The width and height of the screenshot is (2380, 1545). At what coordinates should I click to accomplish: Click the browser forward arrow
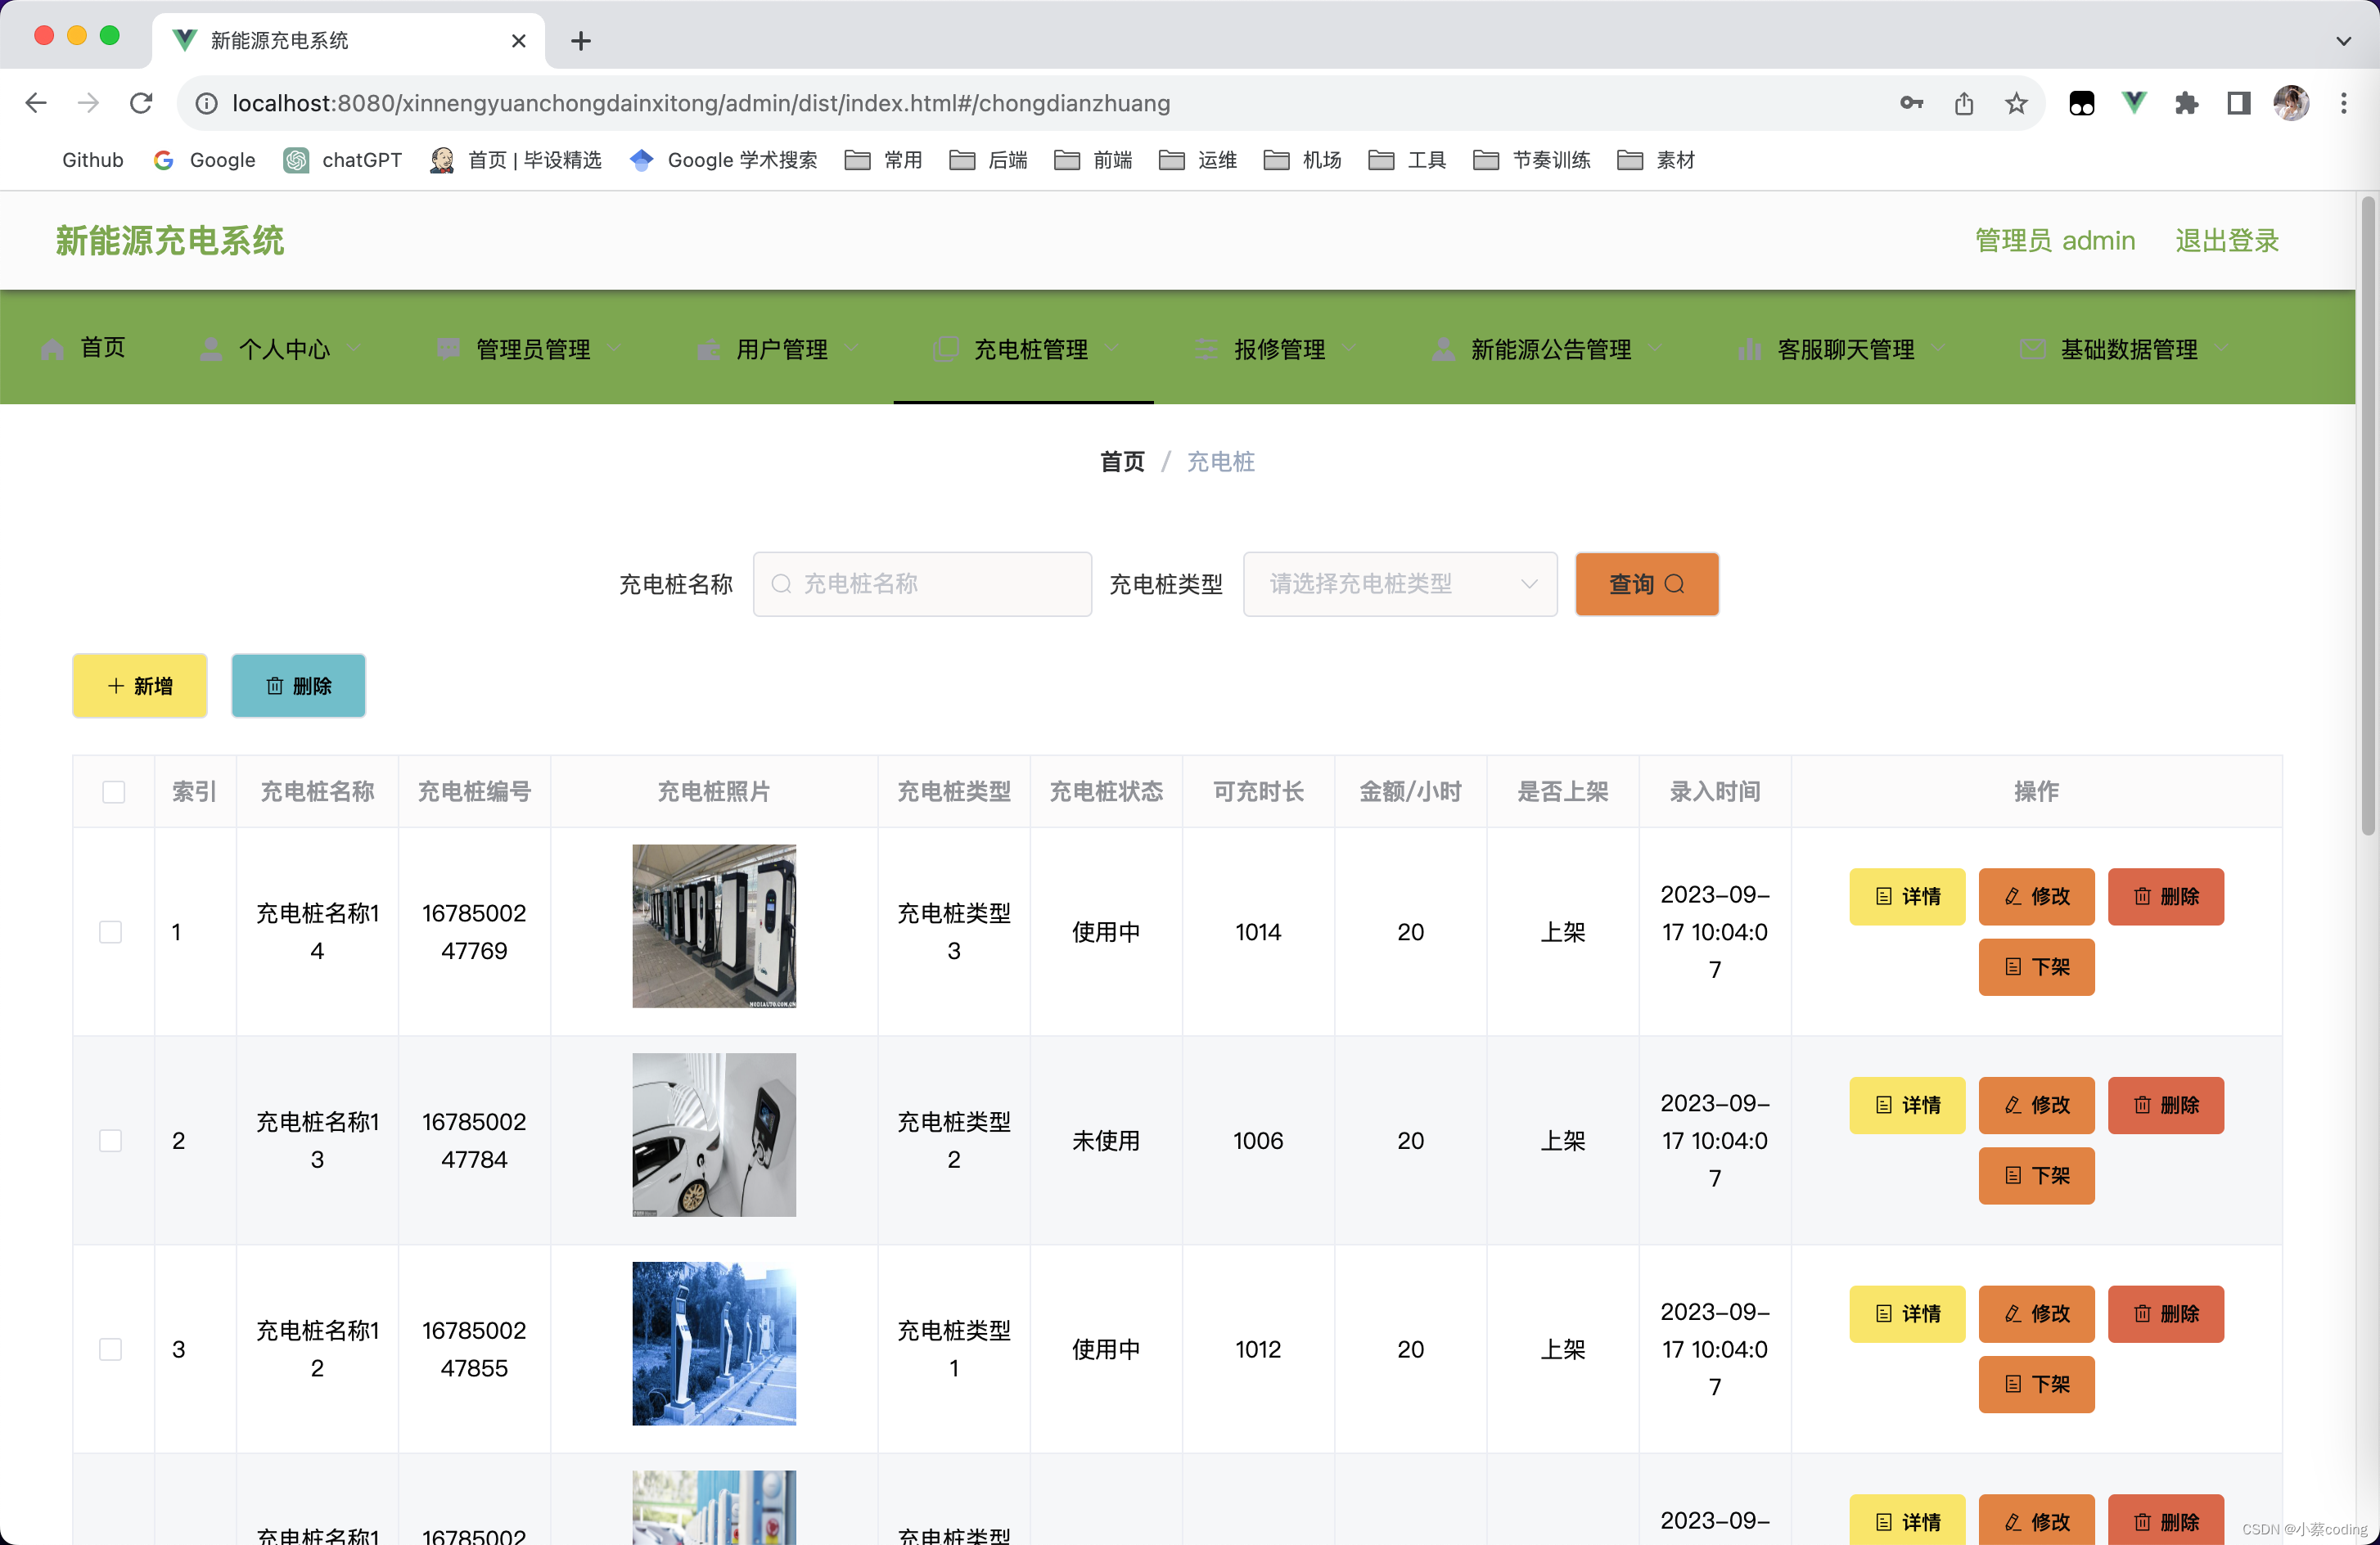tap(88, 103)
